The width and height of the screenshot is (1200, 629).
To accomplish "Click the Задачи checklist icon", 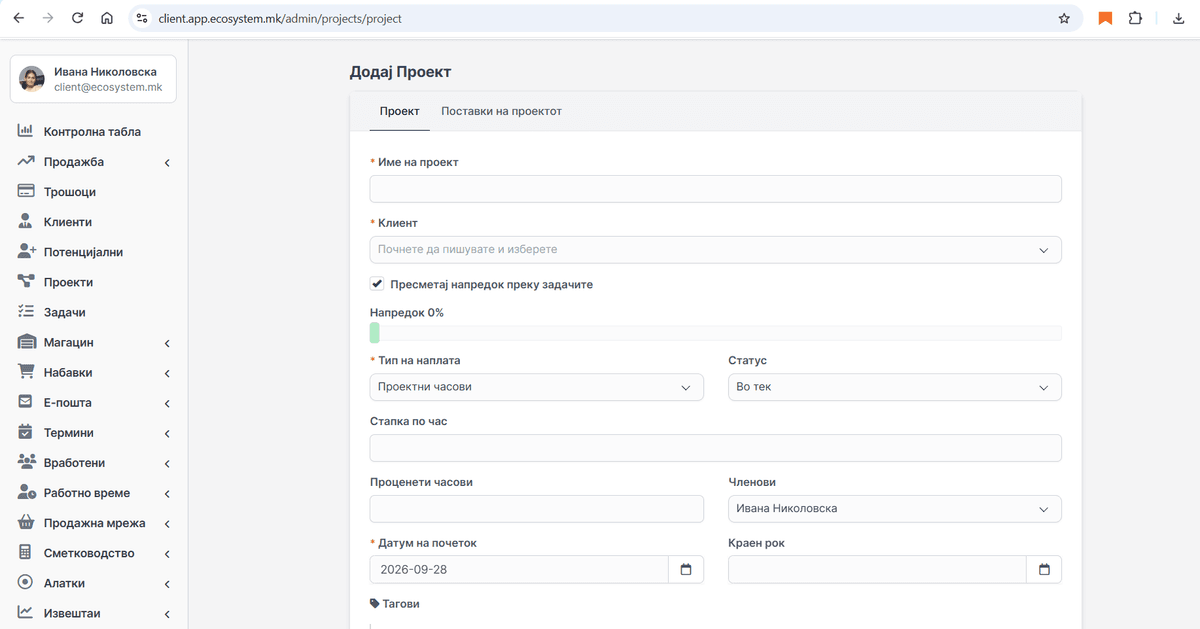I will (x=26, y=312).
